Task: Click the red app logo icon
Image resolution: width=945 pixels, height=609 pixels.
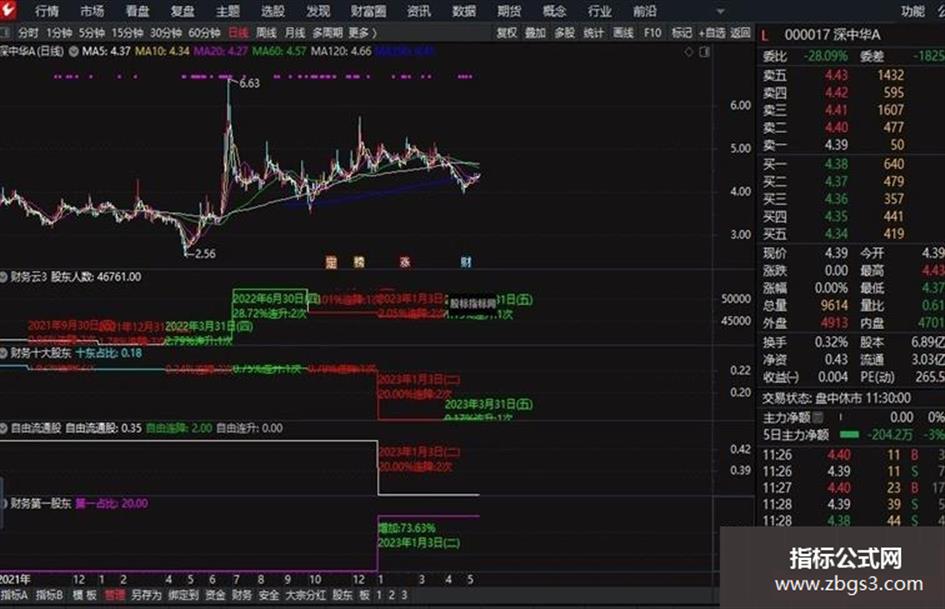Action: pyautogui.click(x=8, y=9)
